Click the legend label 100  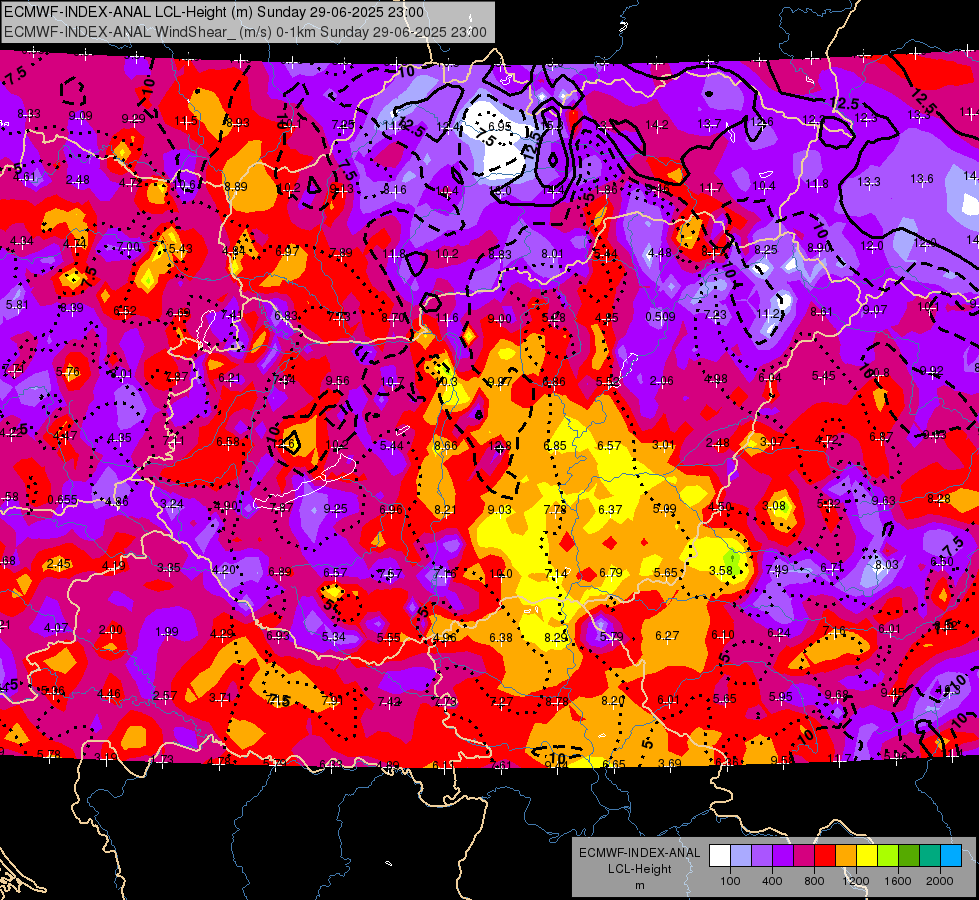pos(731,881)
